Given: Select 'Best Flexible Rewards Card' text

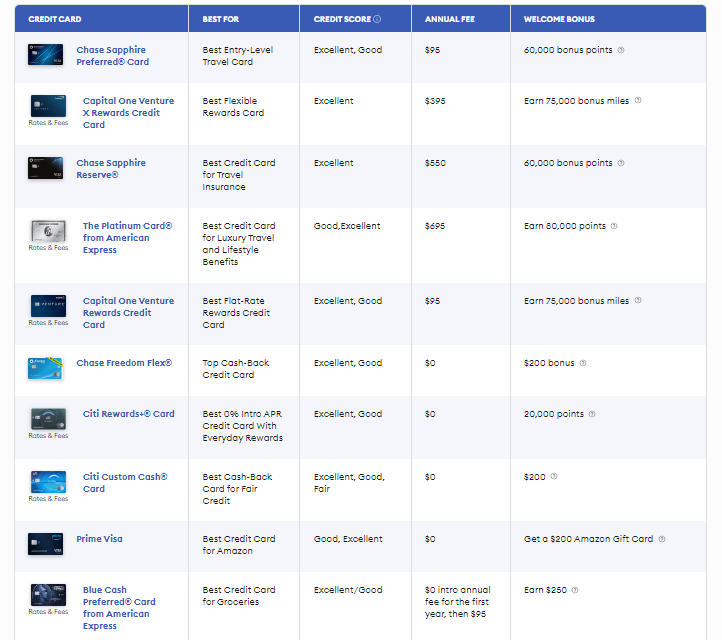Looking at the screenshot, I should [233, 107].
